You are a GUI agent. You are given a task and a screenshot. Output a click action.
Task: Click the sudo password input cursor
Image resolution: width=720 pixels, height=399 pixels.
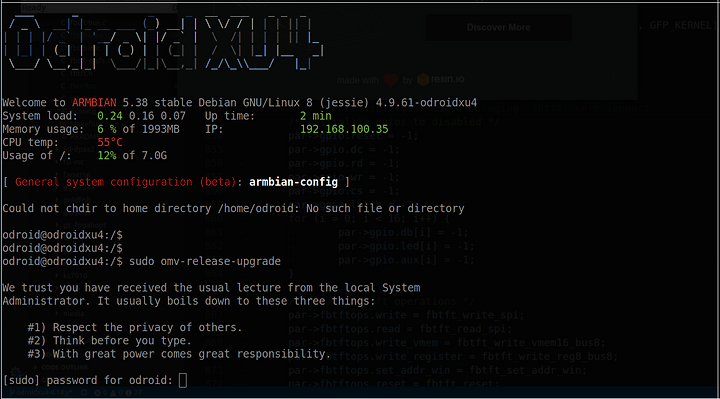point(183,380)
